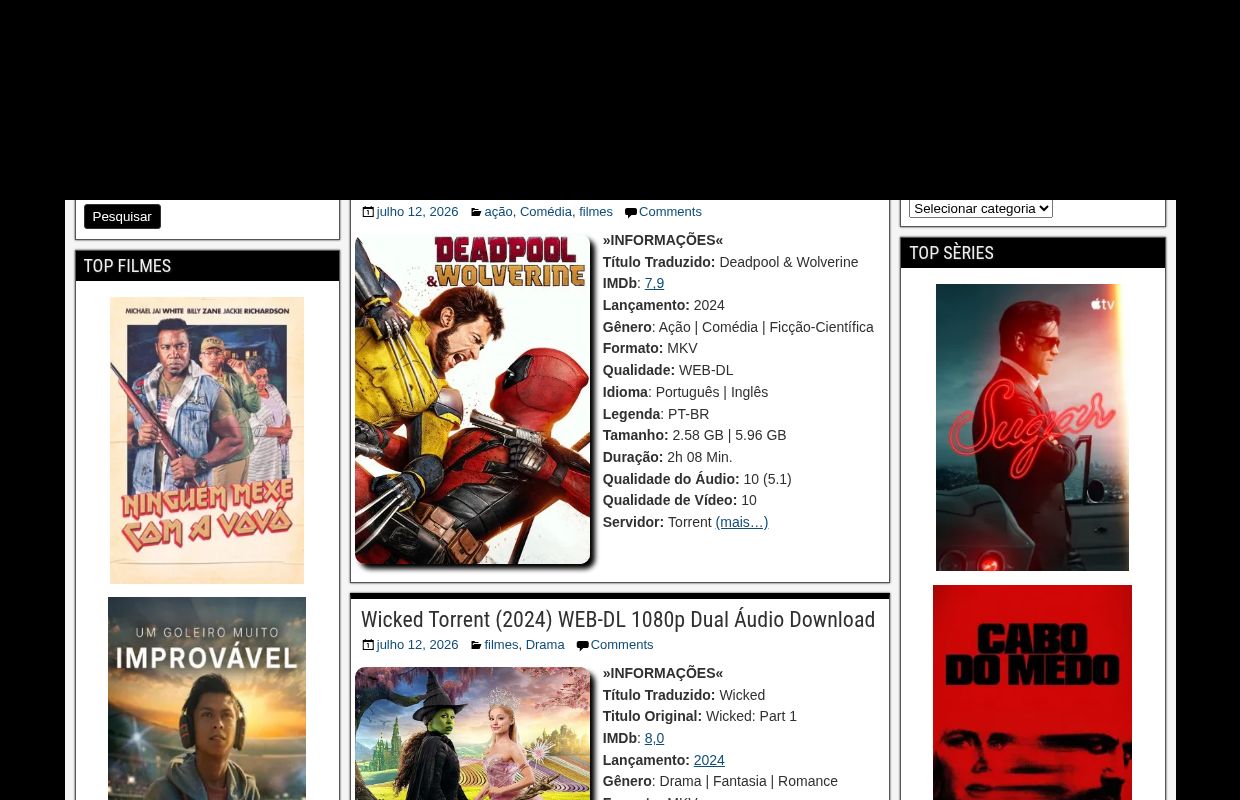Click the TOP SÈRIES sidebar heading
This screenshot has width=1240, height=800.
pyautogui.click(x=951, y=253)
